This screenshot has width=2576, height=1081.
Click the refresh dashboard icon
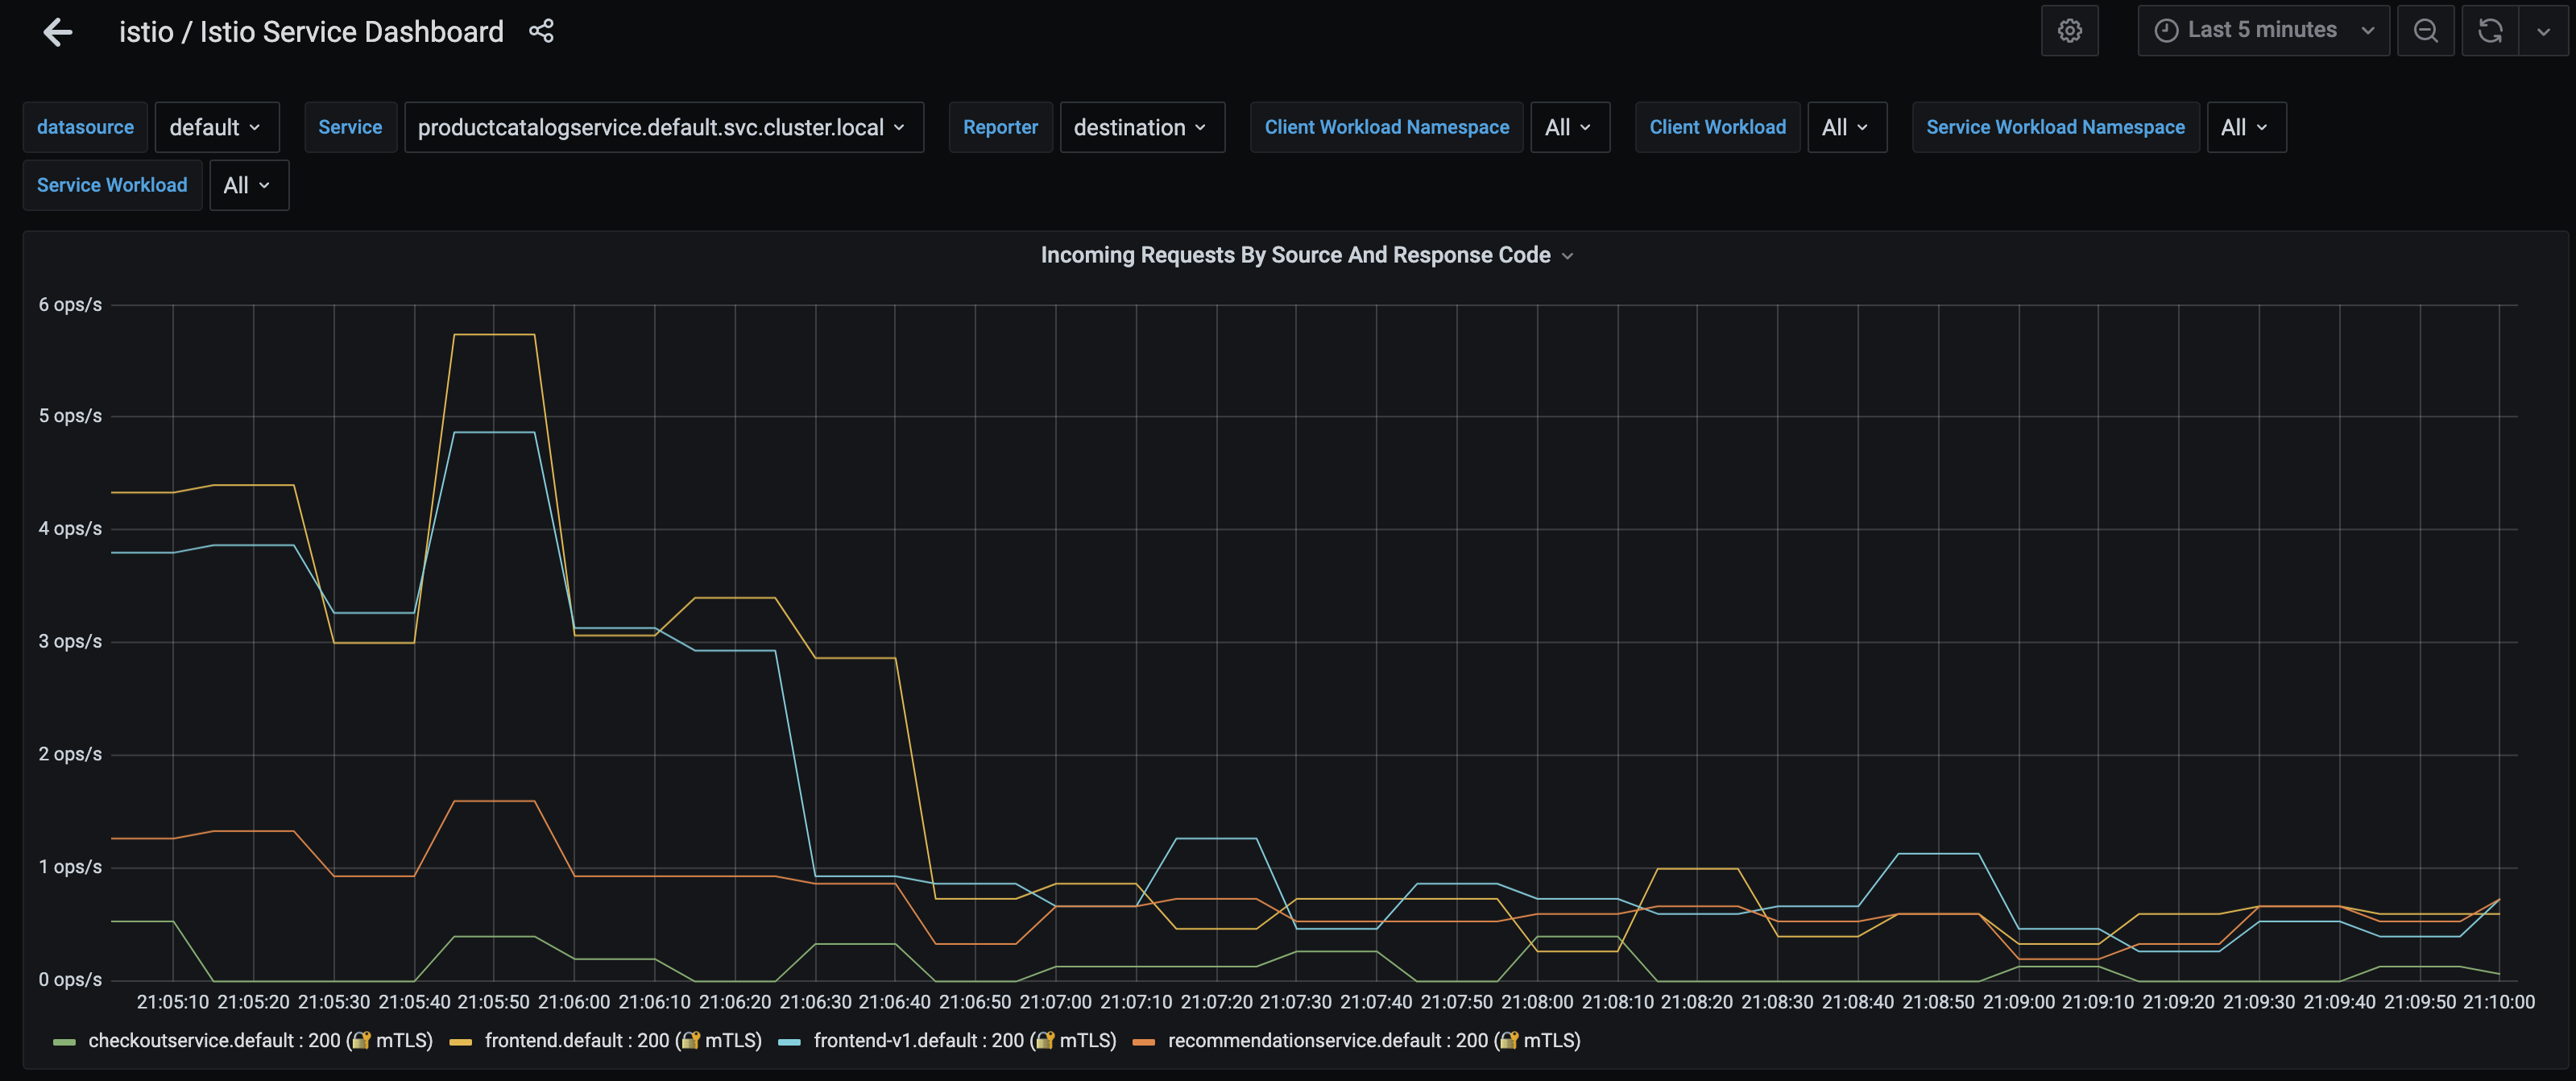(x=2489, y=31)
